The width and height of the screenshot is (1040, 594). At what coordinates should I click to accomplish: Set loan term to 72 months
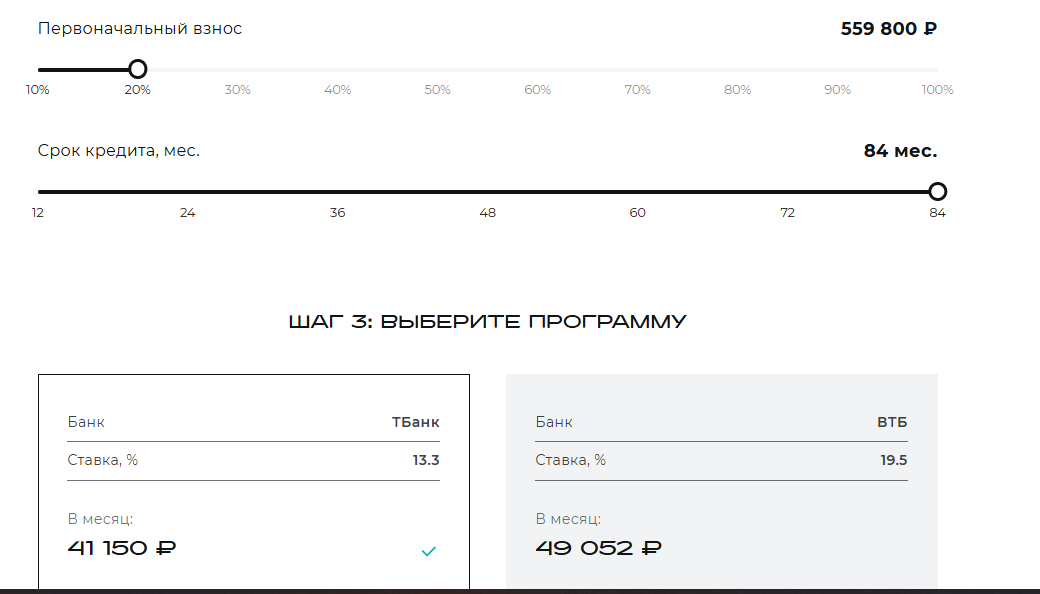pos(788,213)
